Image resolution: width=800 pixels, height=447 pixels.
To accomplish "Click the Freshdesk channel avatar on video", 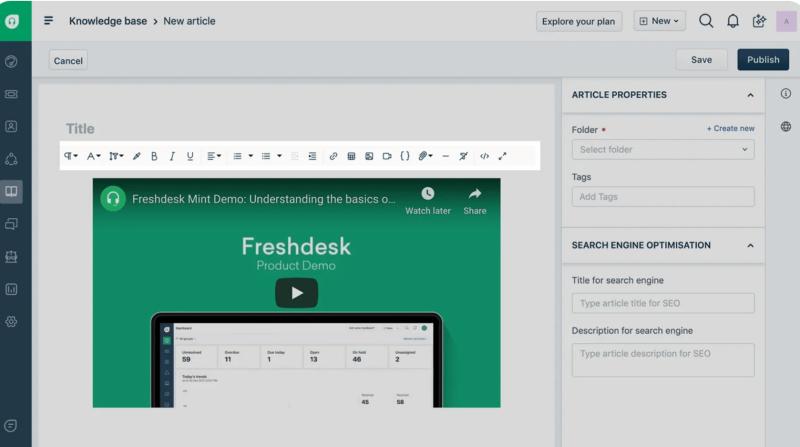I will click(113, 198).
